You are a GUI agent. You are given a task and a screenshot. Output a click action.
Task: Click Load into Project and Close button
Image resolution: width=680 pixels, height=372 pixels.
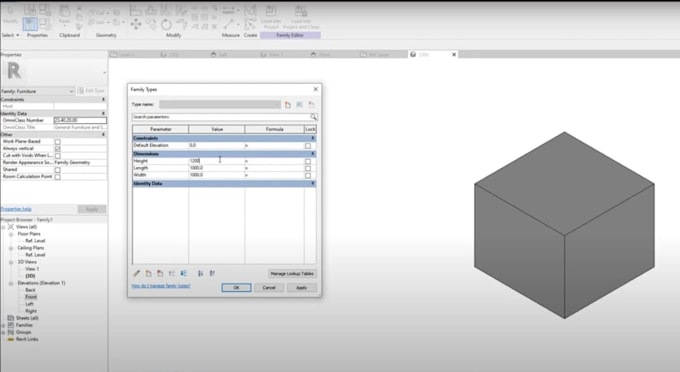point(301,16)
